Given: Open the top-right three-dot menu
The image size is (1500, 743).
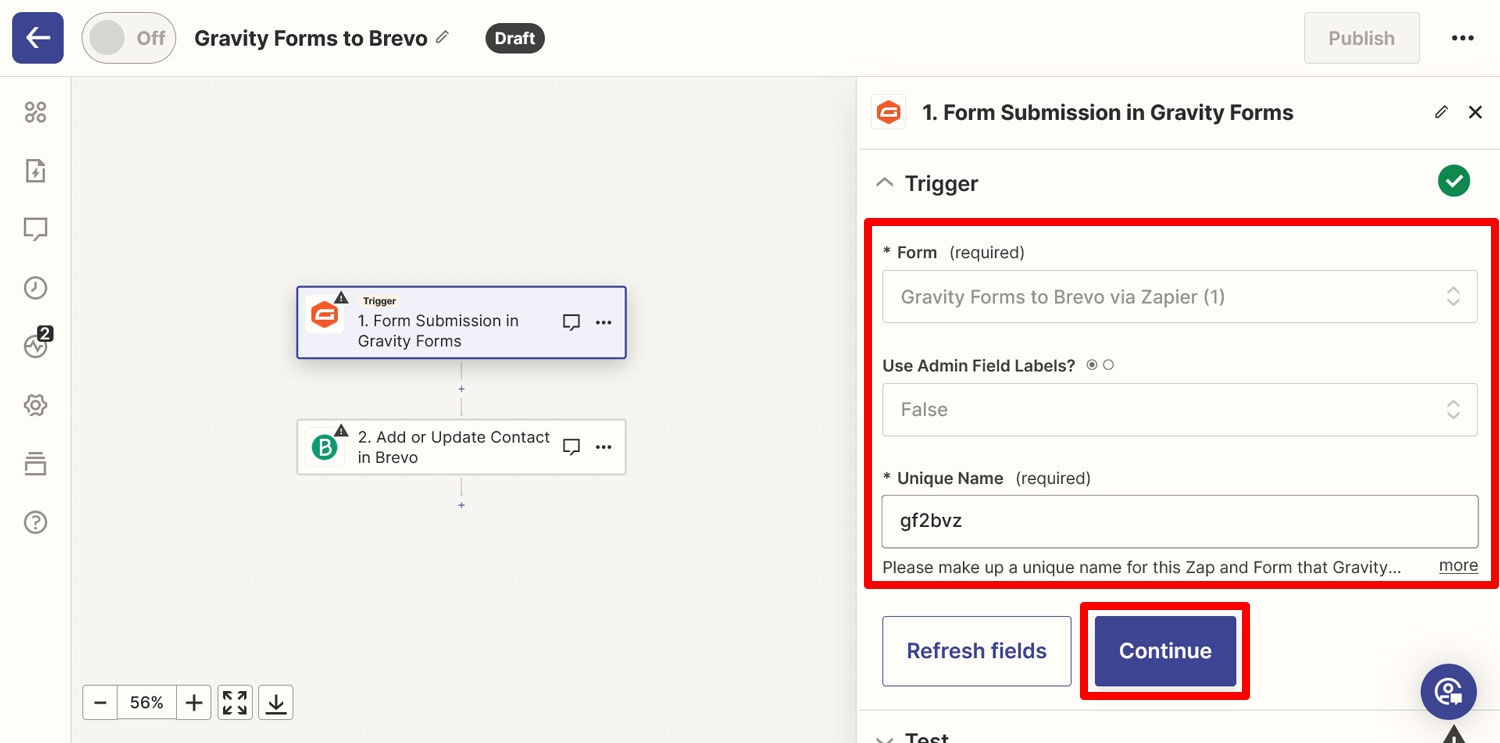Looking at the screenshot, I should point(1462,38).
